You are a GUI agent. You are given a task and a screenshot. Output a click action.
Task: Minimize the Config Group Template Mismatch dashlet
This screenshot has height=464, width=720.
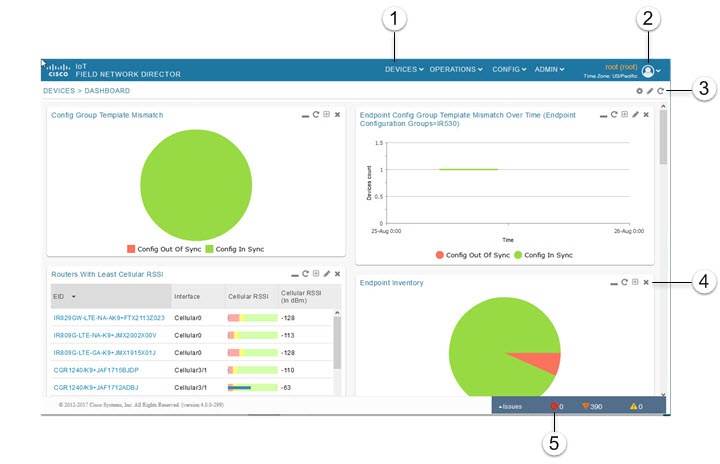(x=305, y=116)
